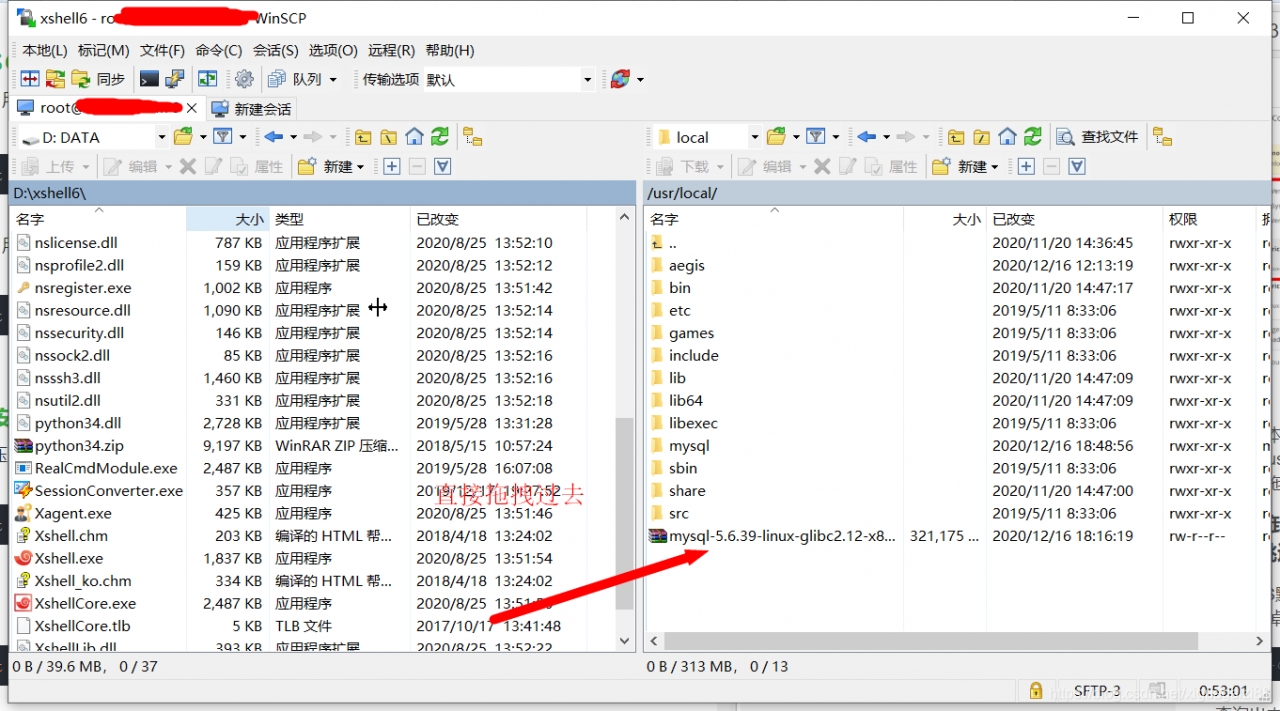
Task: Open the 会话(S) menu
Action: 276,50
